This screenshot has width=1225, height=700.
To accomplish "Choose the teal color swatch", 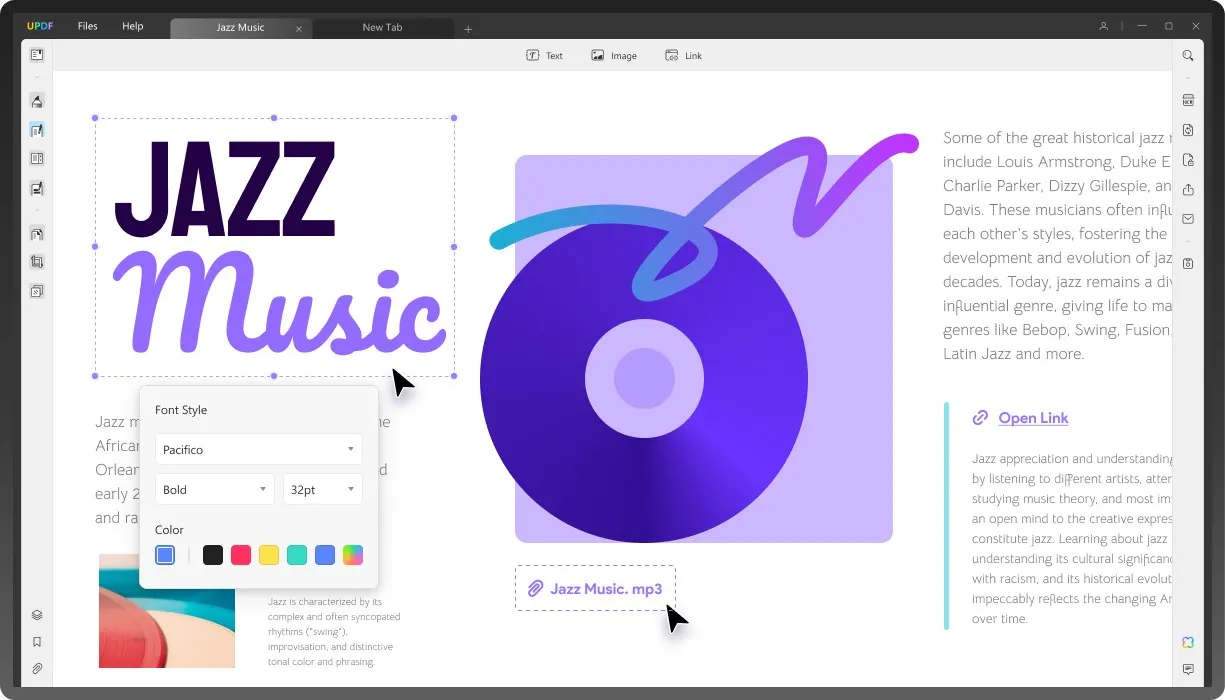I will (x=297, y=555).
